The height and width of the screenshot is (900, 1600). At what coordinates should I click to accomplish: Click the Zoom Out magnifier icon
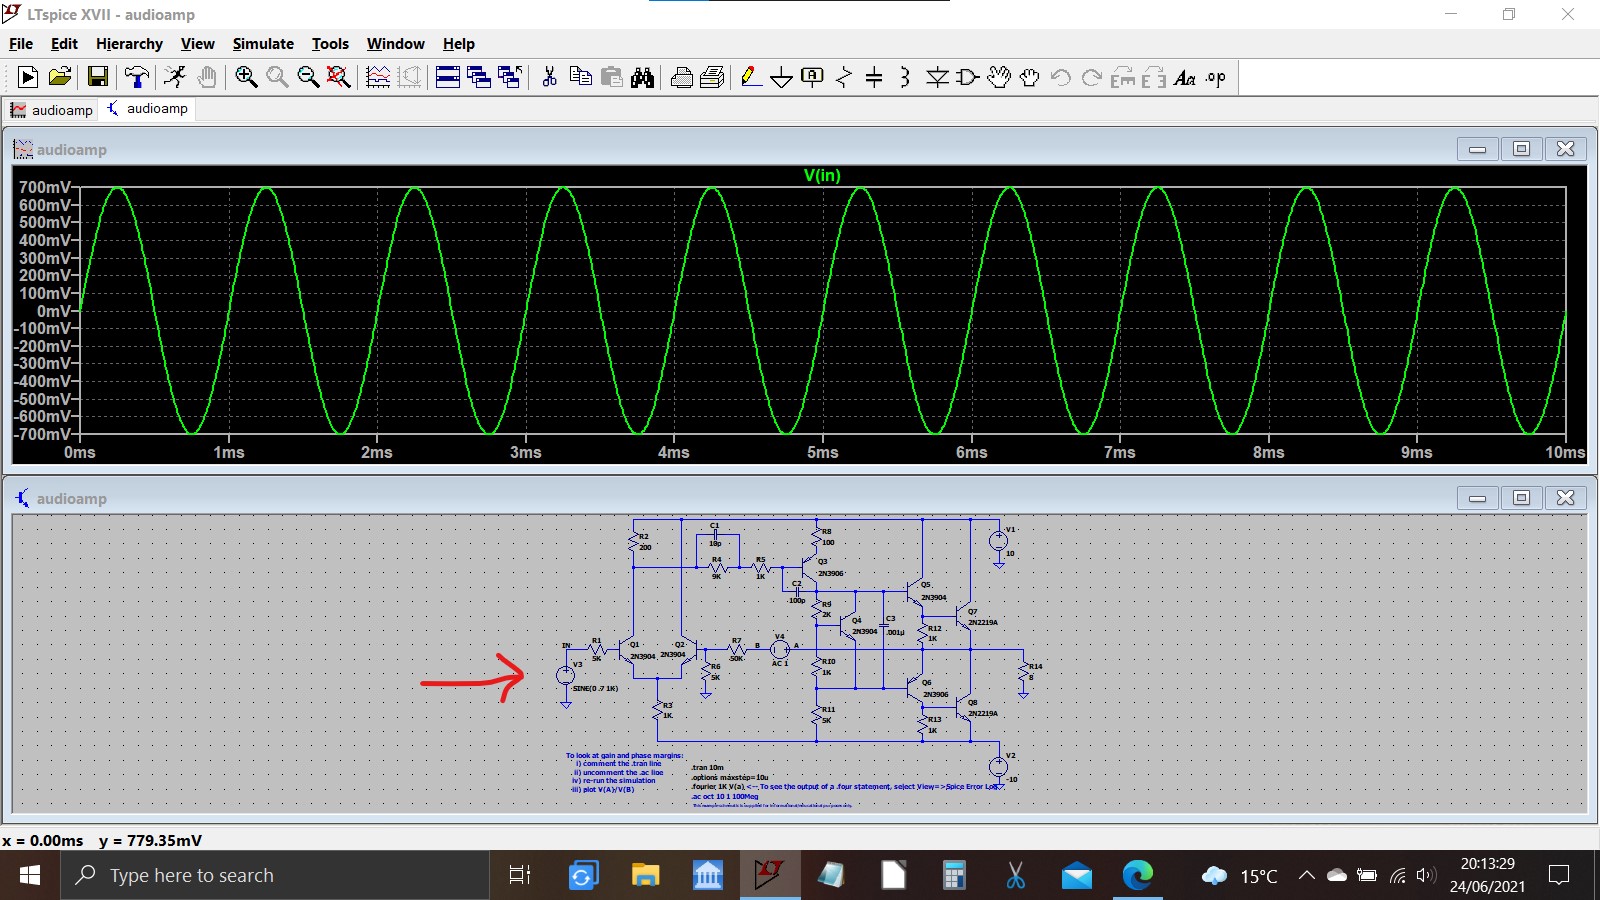308,77
